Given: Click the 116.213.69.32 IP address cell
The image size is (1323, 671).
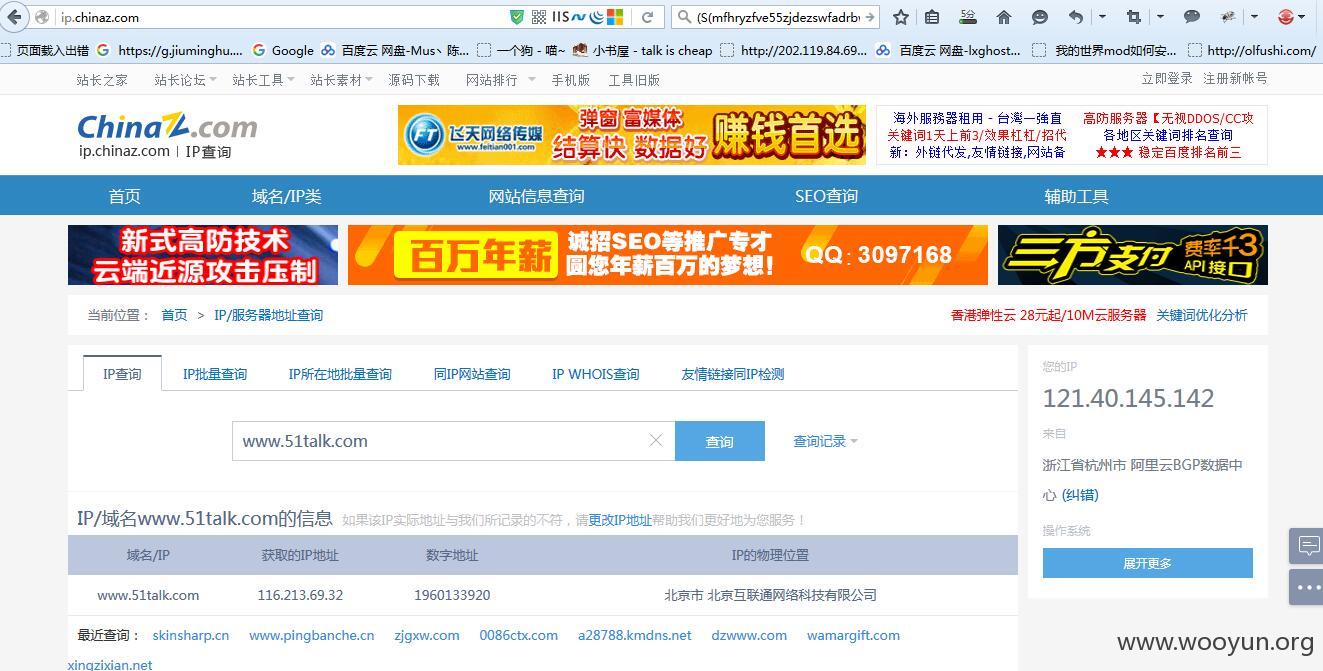Looking at the screenshot, I should click(x=300, y=595).
